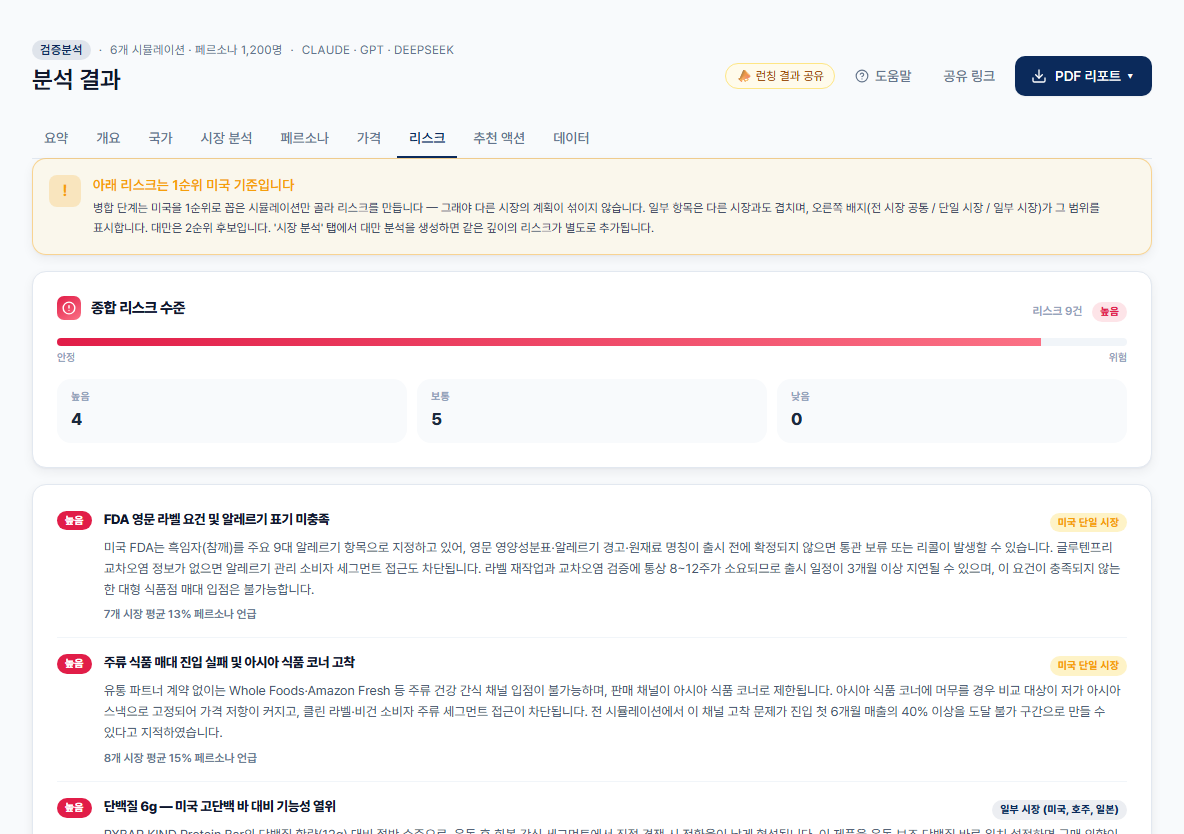Select the 높음 count card showing 4
The height and width of the screenshot is (834, 1184).
(232, 411)
